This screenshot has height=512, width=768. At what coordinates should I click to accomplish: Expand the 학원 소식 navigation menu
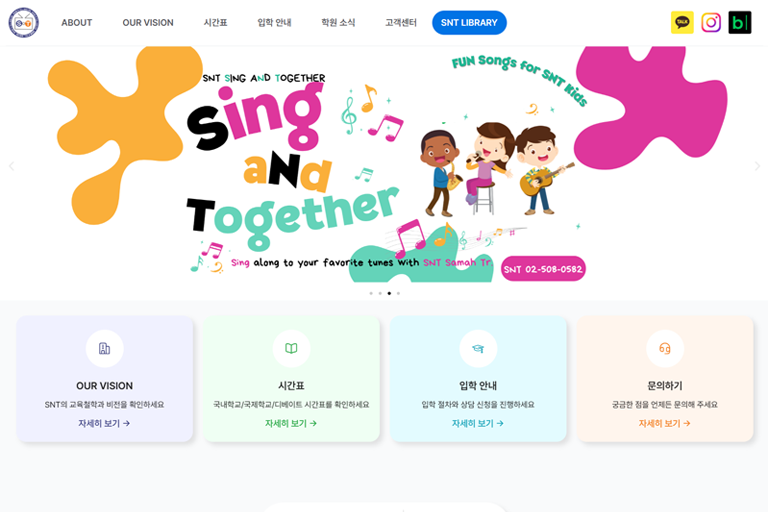(338, 23)
